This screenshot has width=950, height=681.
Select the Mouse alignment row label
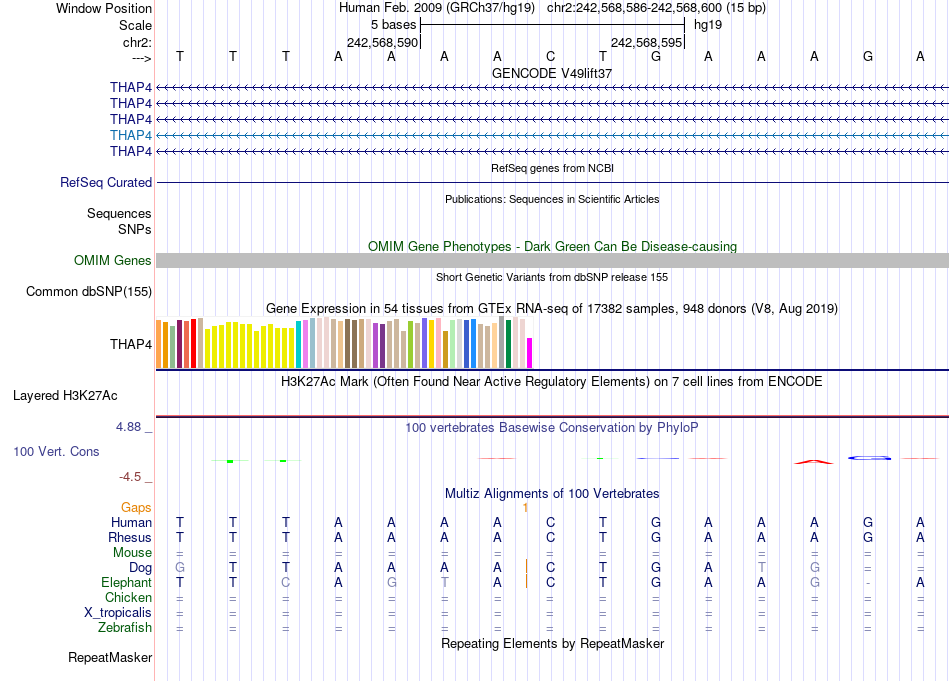click(132, 553)
